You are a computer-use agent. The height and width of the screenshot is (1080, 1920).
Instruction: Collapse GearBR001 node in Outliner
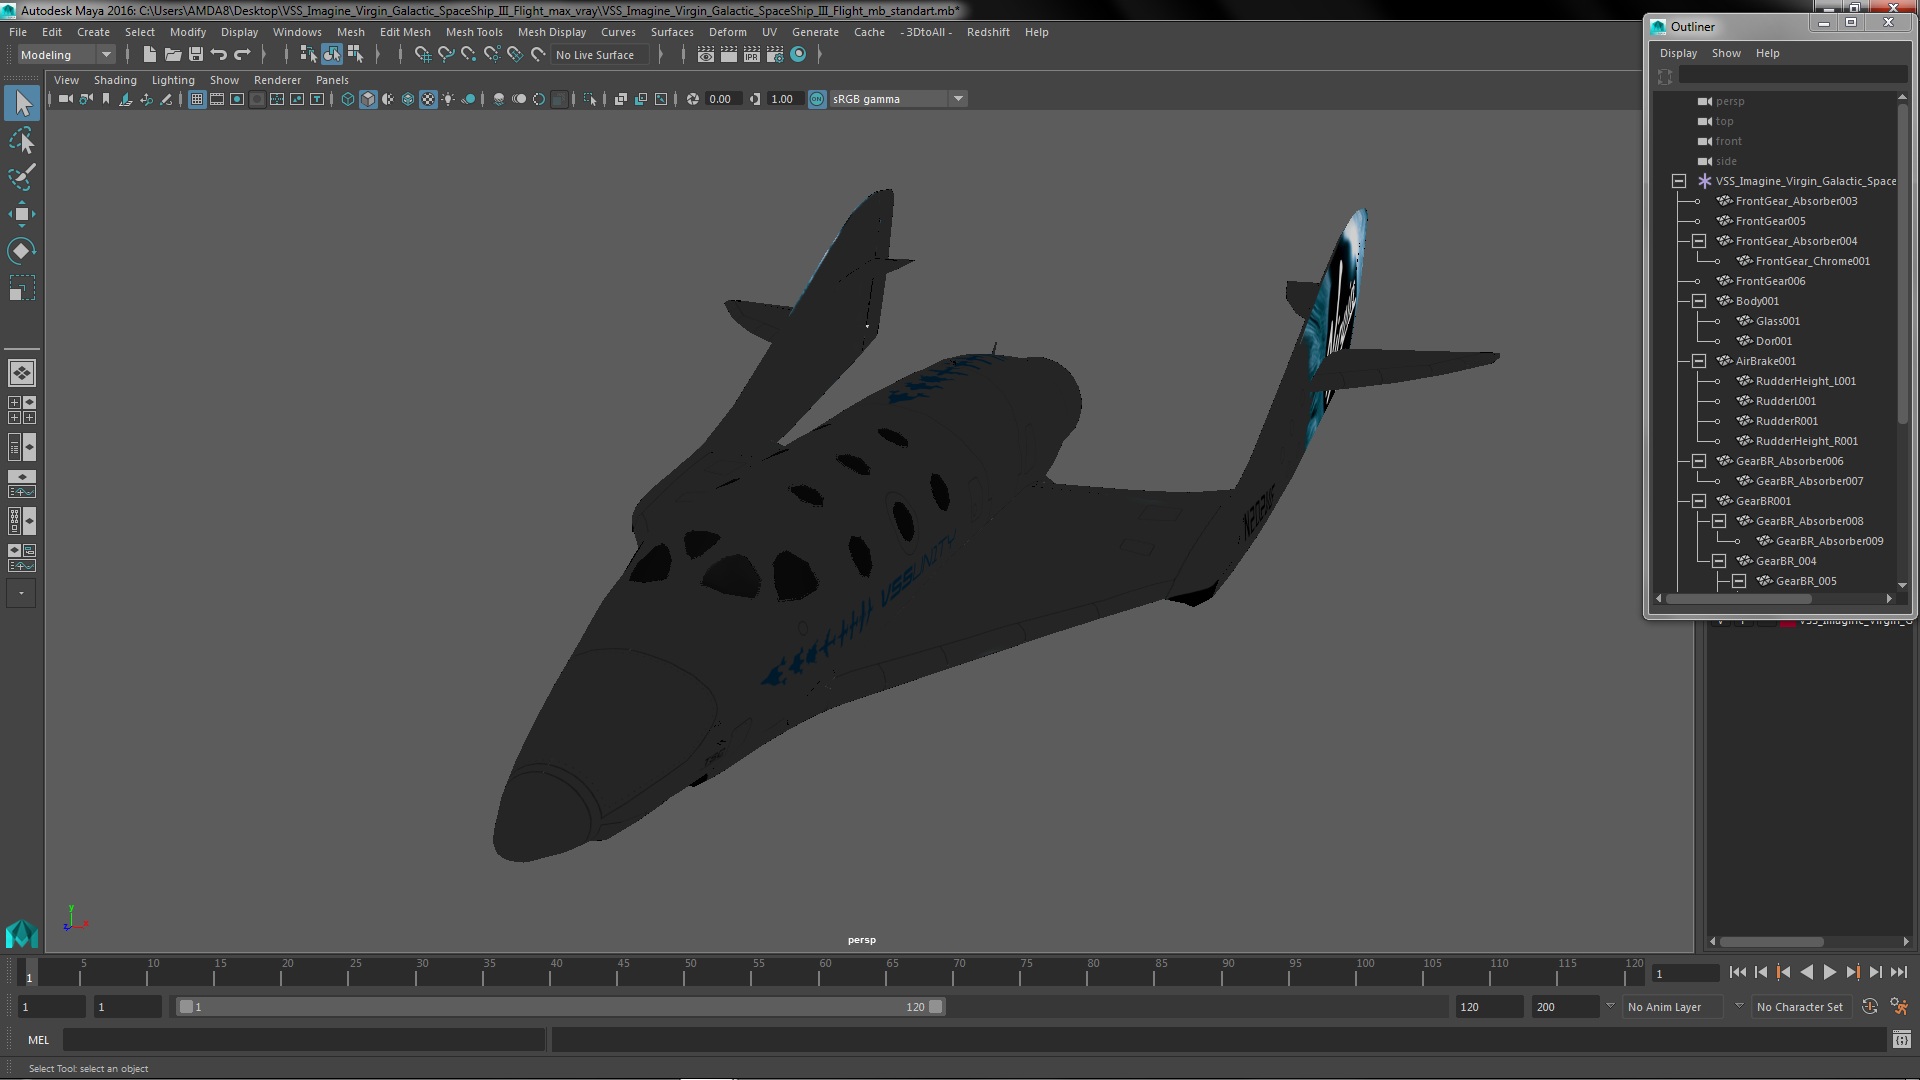[x=1699, y=501]
